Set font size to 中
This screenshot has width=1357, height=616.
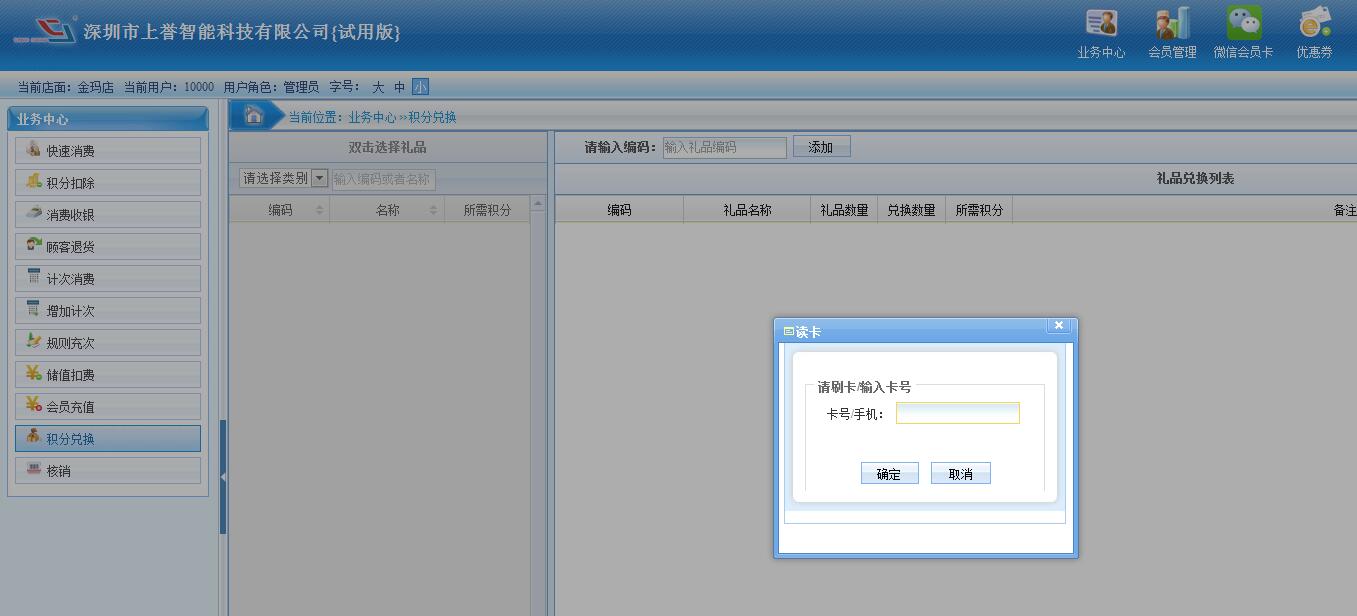pyautogui.click(x=400, y=87)
